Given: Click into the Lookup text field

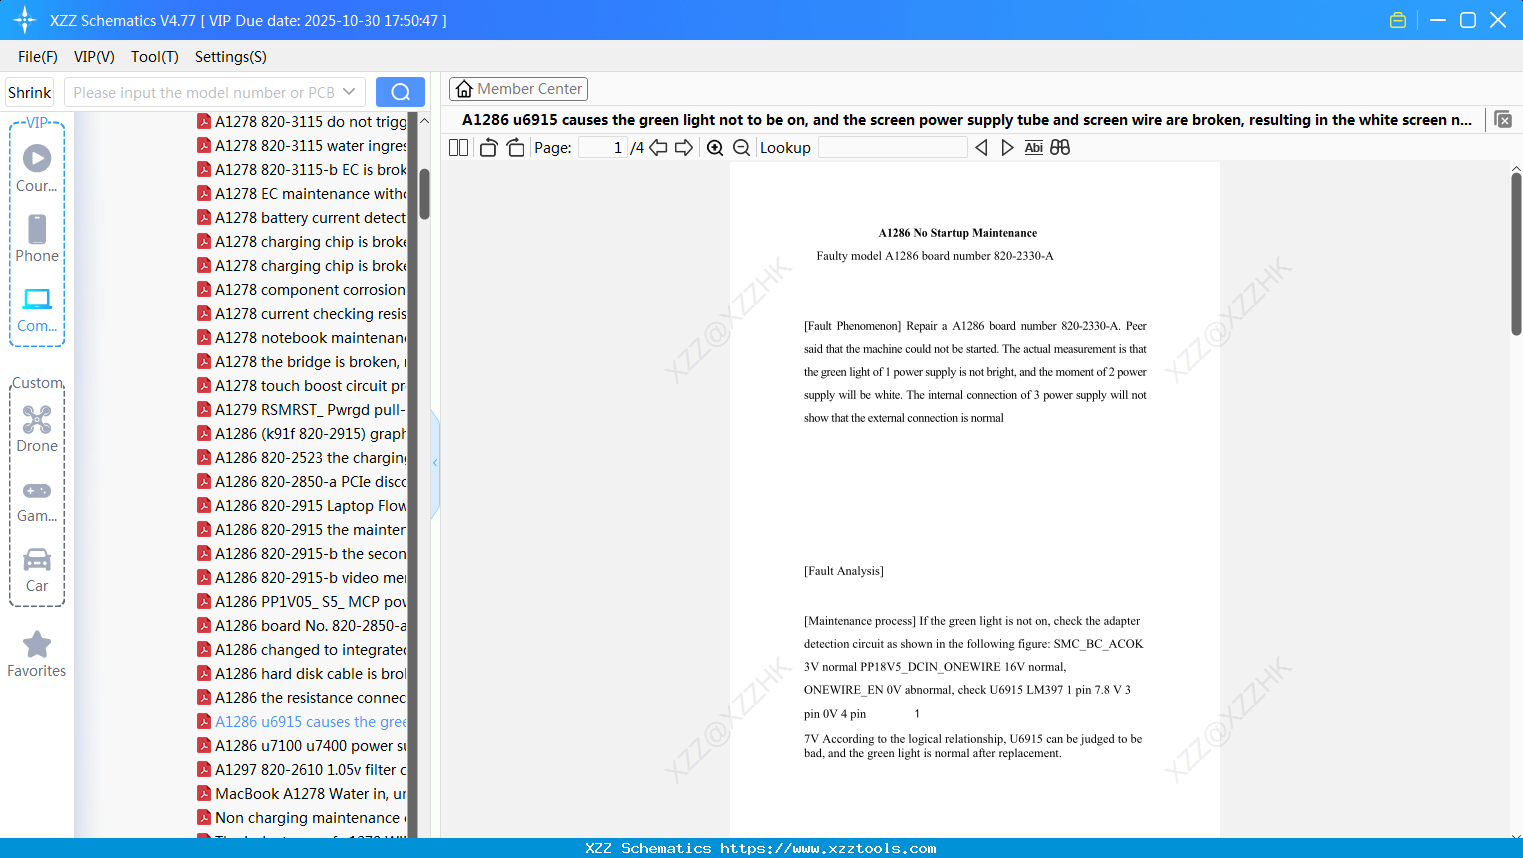Looking at the screenshot, I should coord(893,147).
